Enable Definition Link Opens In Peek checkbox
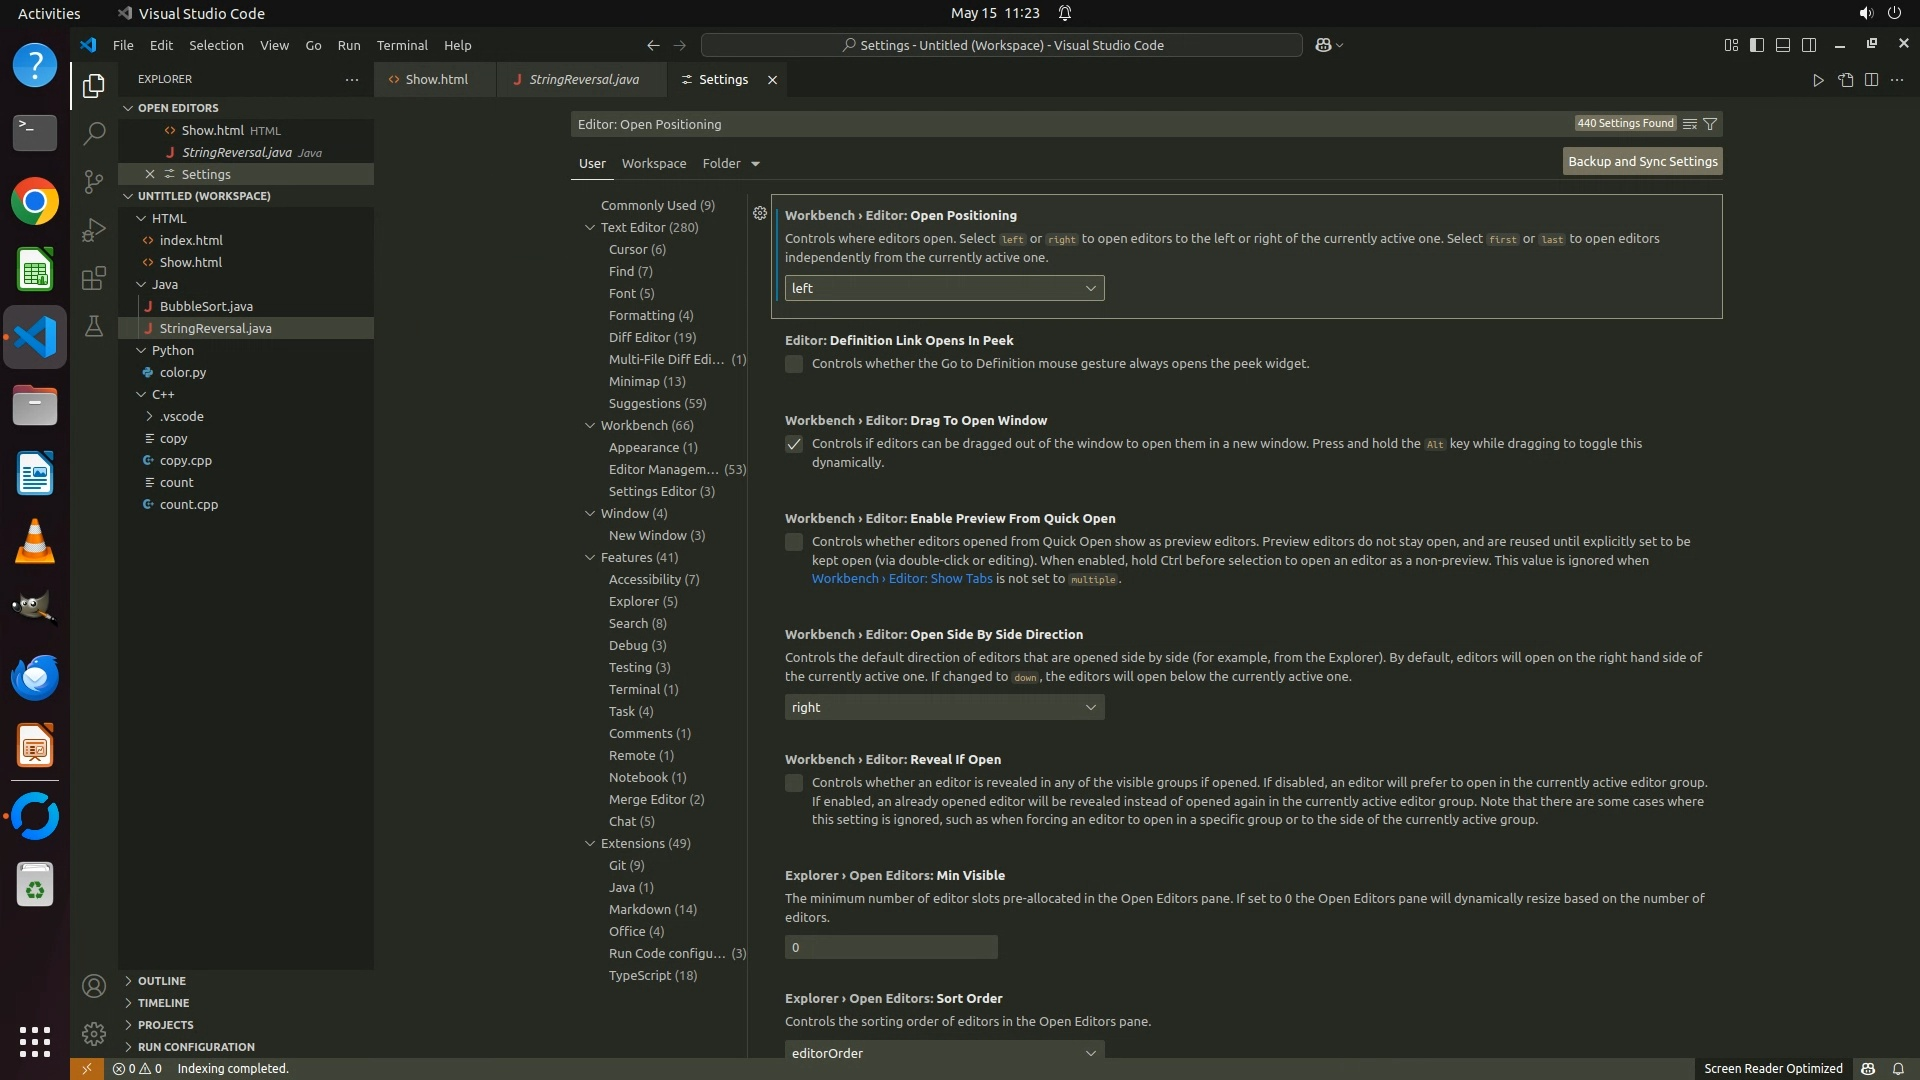This screenshot has width=1920, height=1080. 794,364
